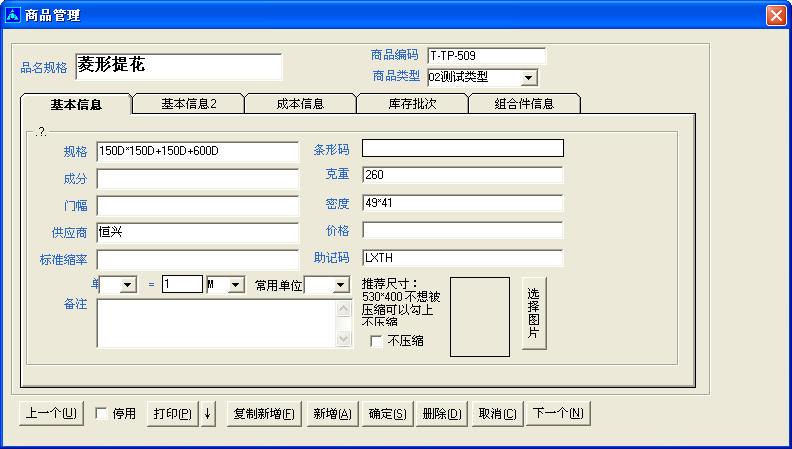Open the 组合件信息 tab
The width and height of the screenshot is (792, 449).
point(524,104)
